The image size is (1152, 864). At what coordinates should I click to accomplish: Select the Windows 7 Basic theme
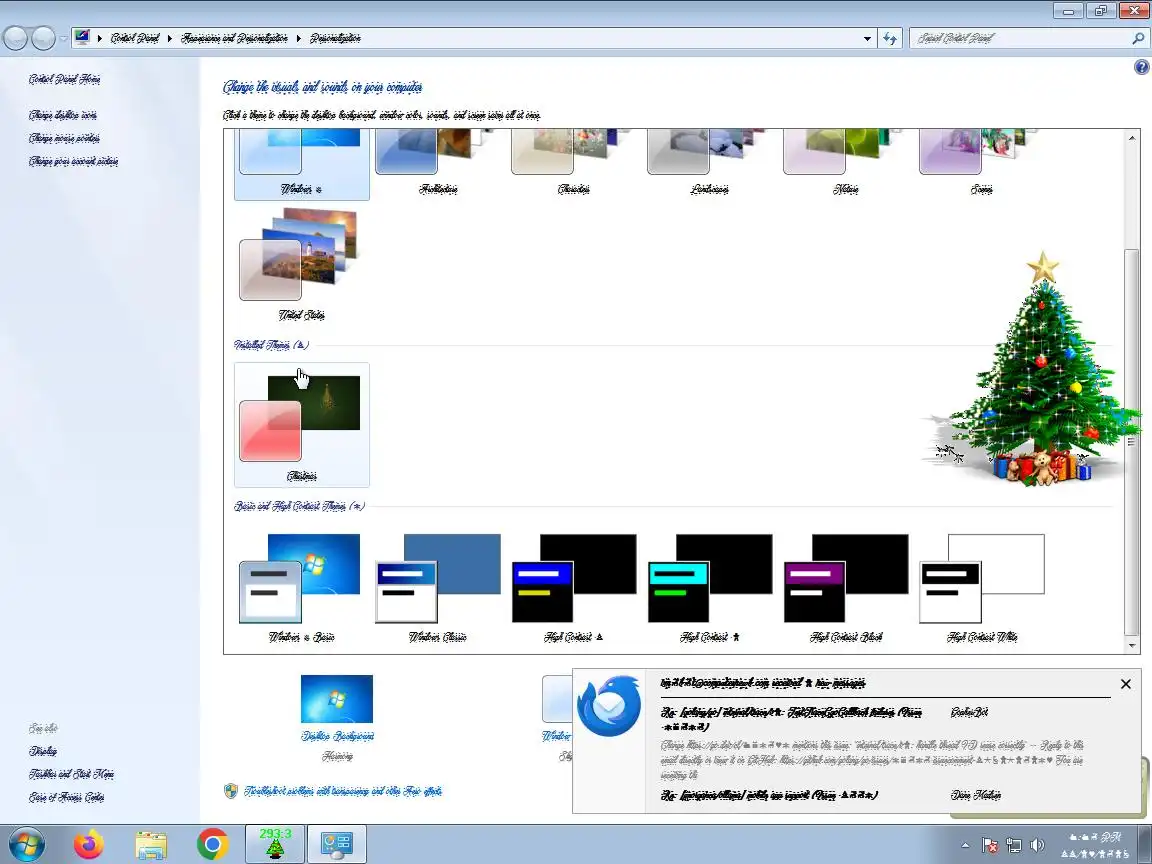pyautogui.click(x=301, y=588)
